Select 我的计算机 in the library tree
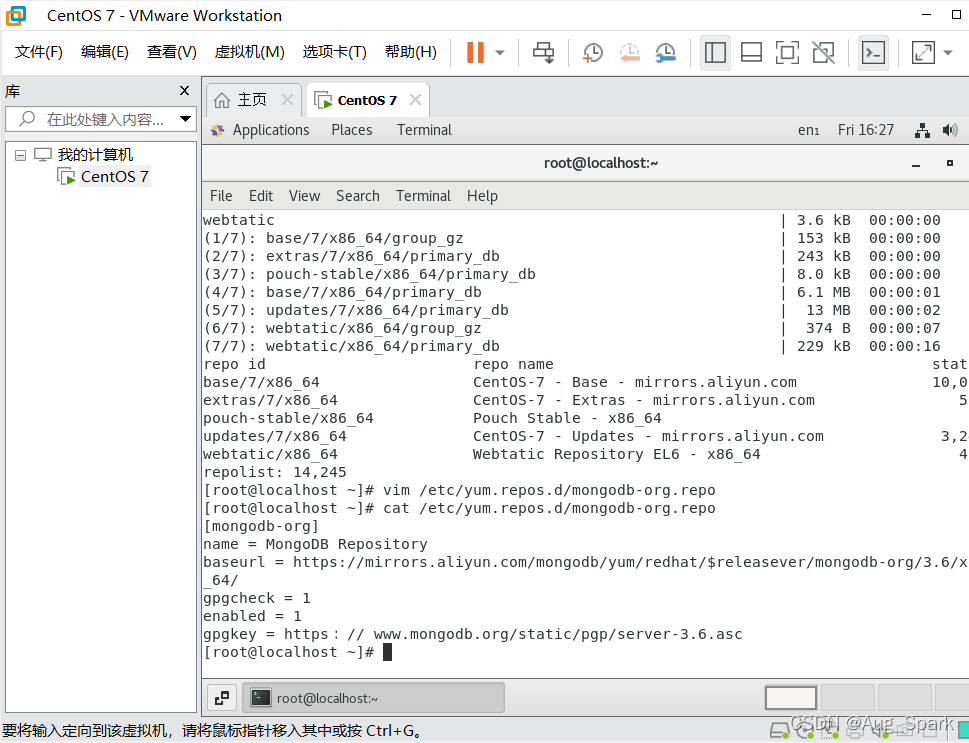 click(x=95, y=155)
